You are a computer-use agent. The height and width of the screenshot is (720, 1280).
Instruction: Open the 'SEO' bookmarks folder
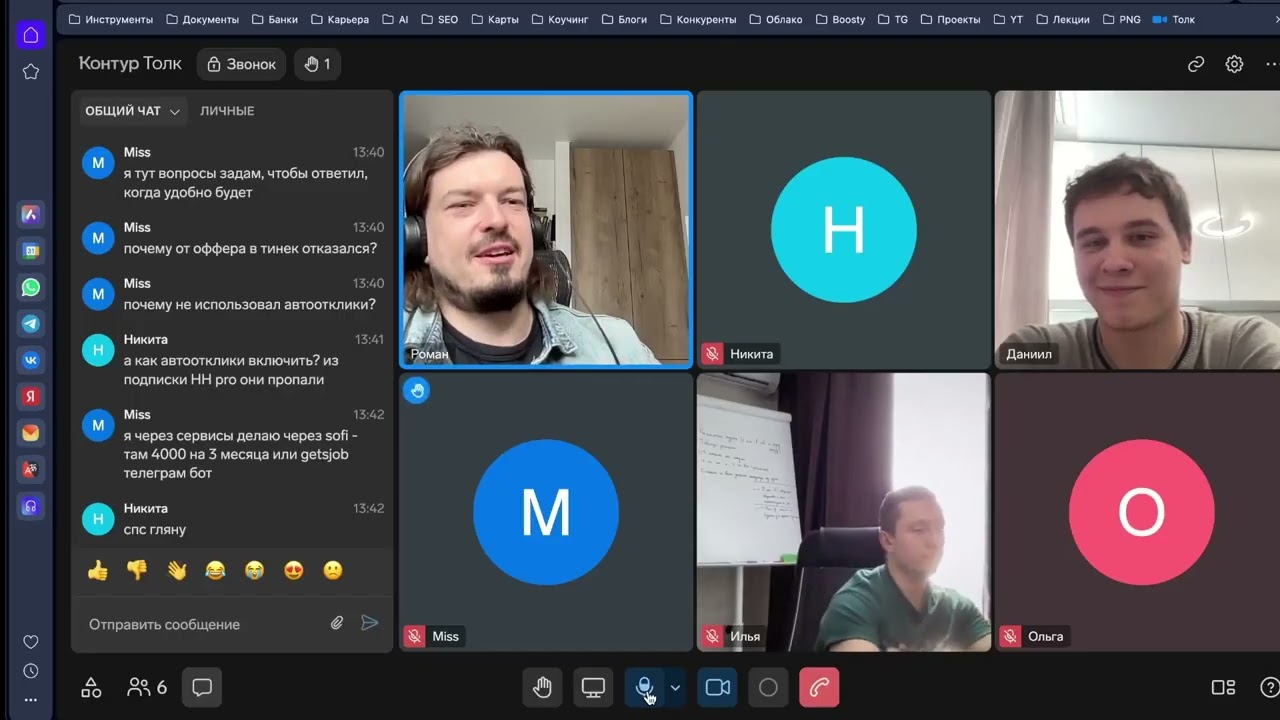pos(439,19)
